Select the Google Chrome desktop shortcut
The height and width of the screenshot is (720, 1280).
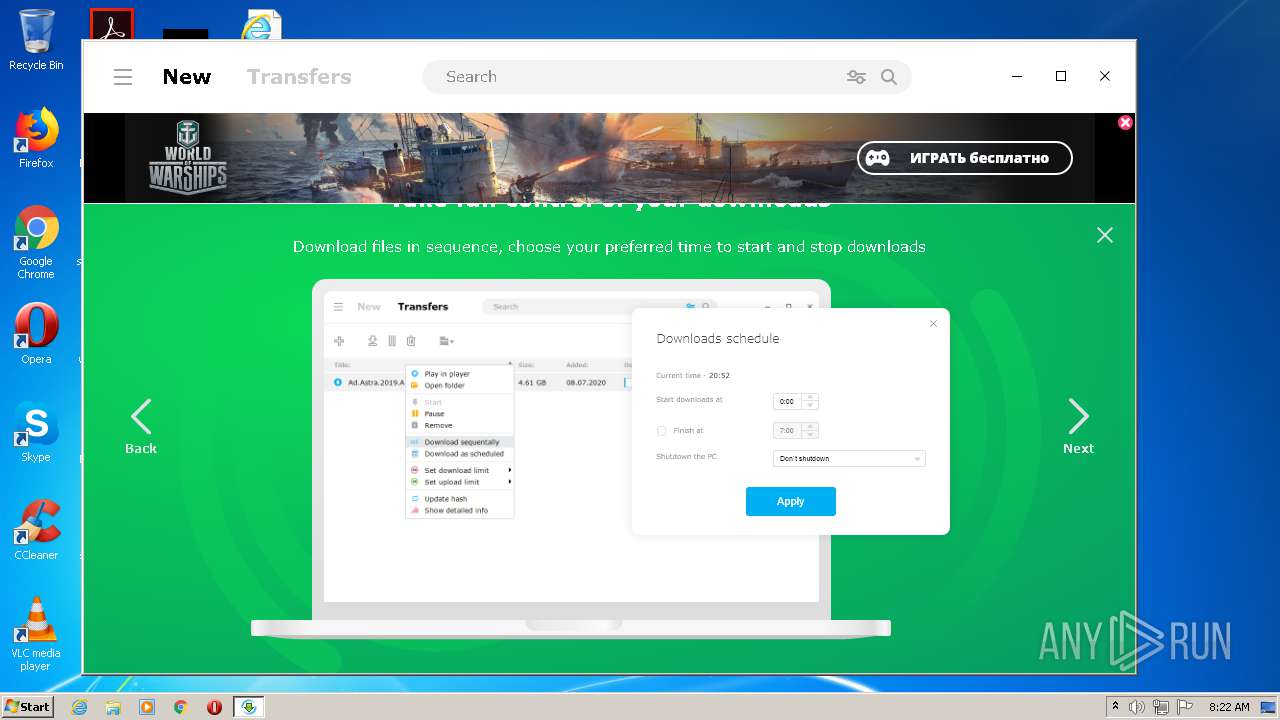coord(36,243)
